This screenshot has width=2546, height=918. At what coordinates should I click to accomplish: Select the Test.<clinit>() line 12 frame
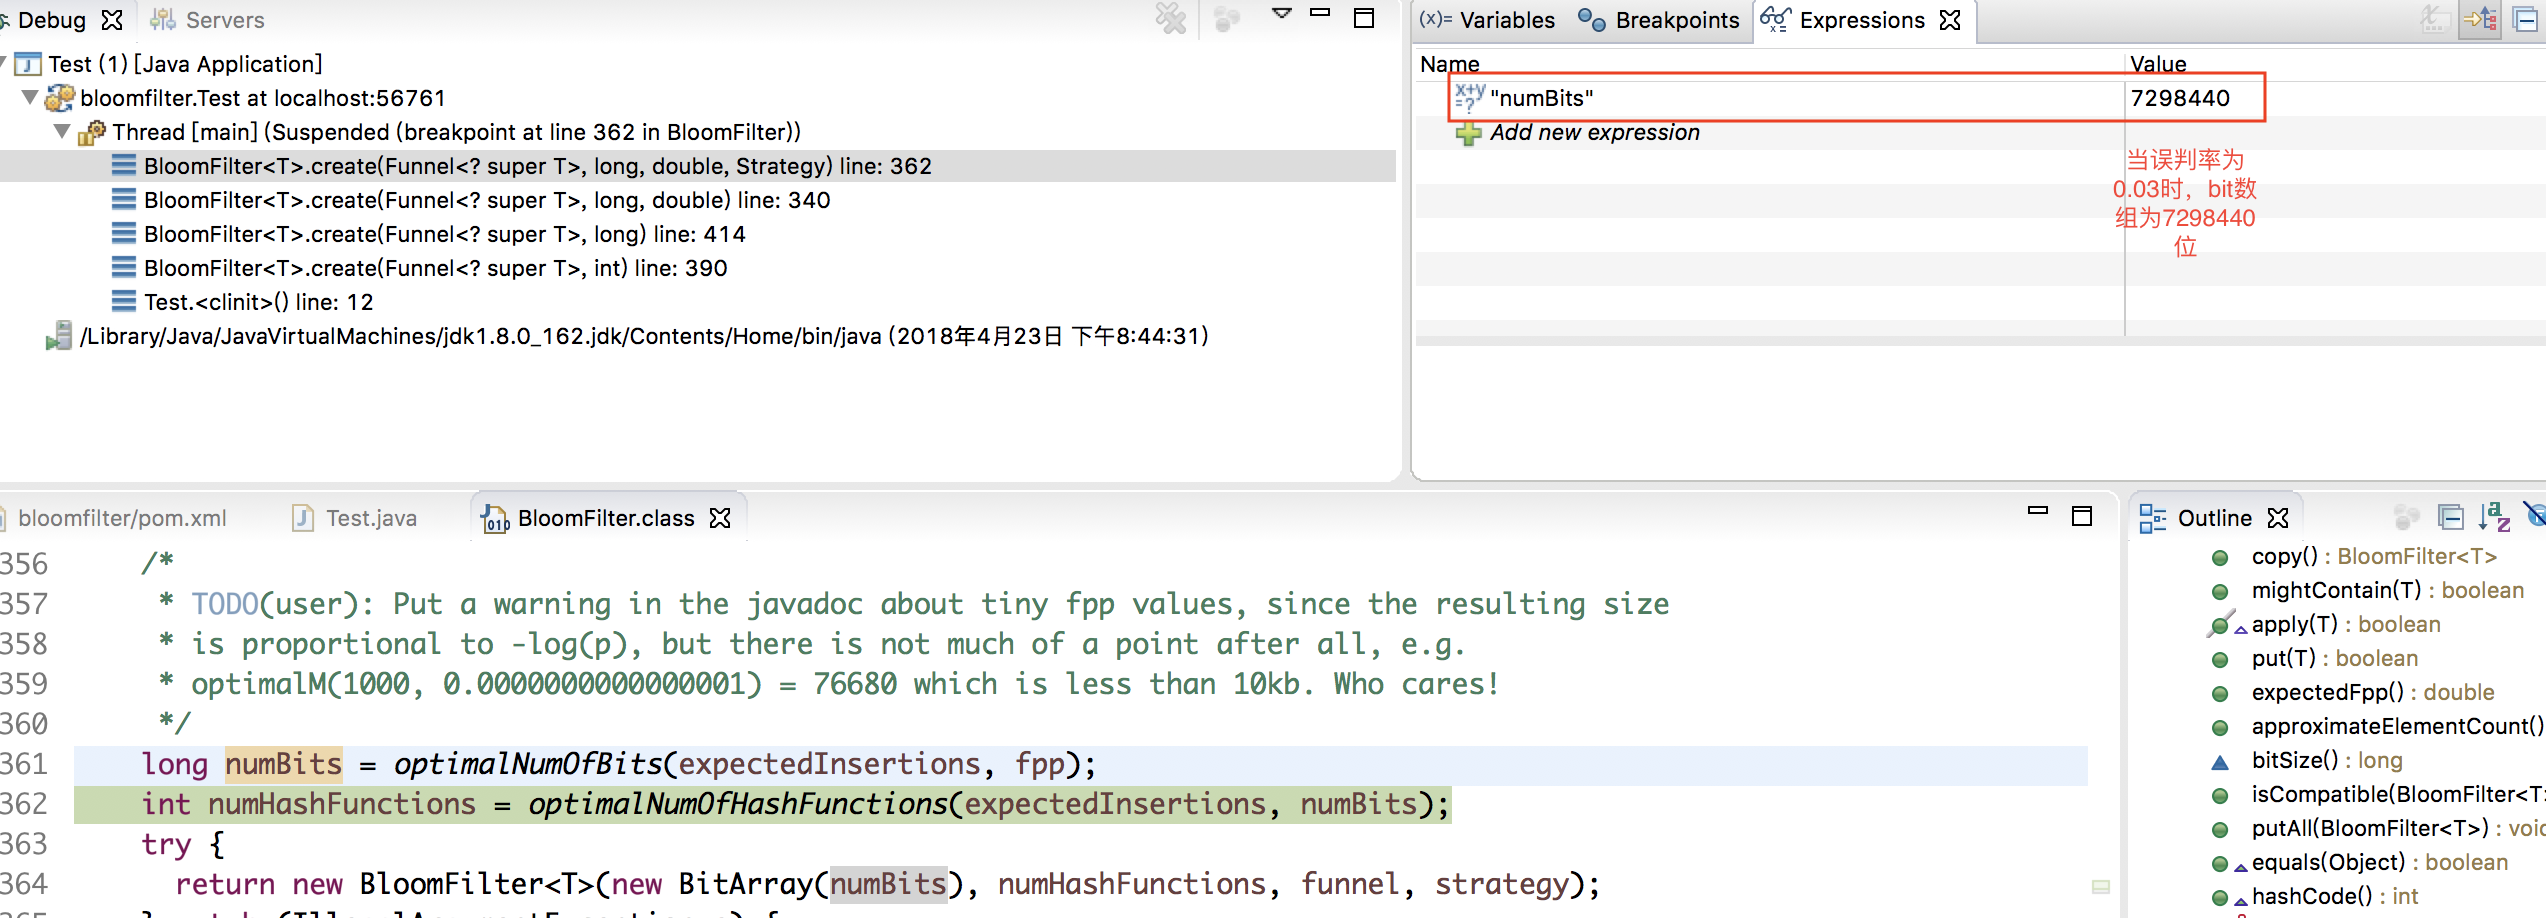[259, 302]
